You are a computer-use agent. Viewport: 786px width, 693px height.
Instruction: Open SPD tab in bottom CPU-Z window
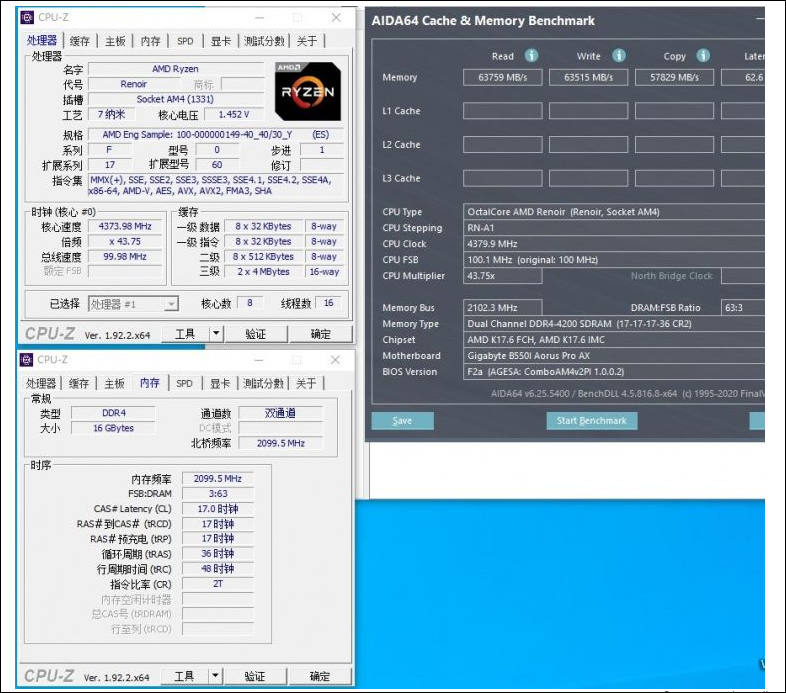[184, 384]
